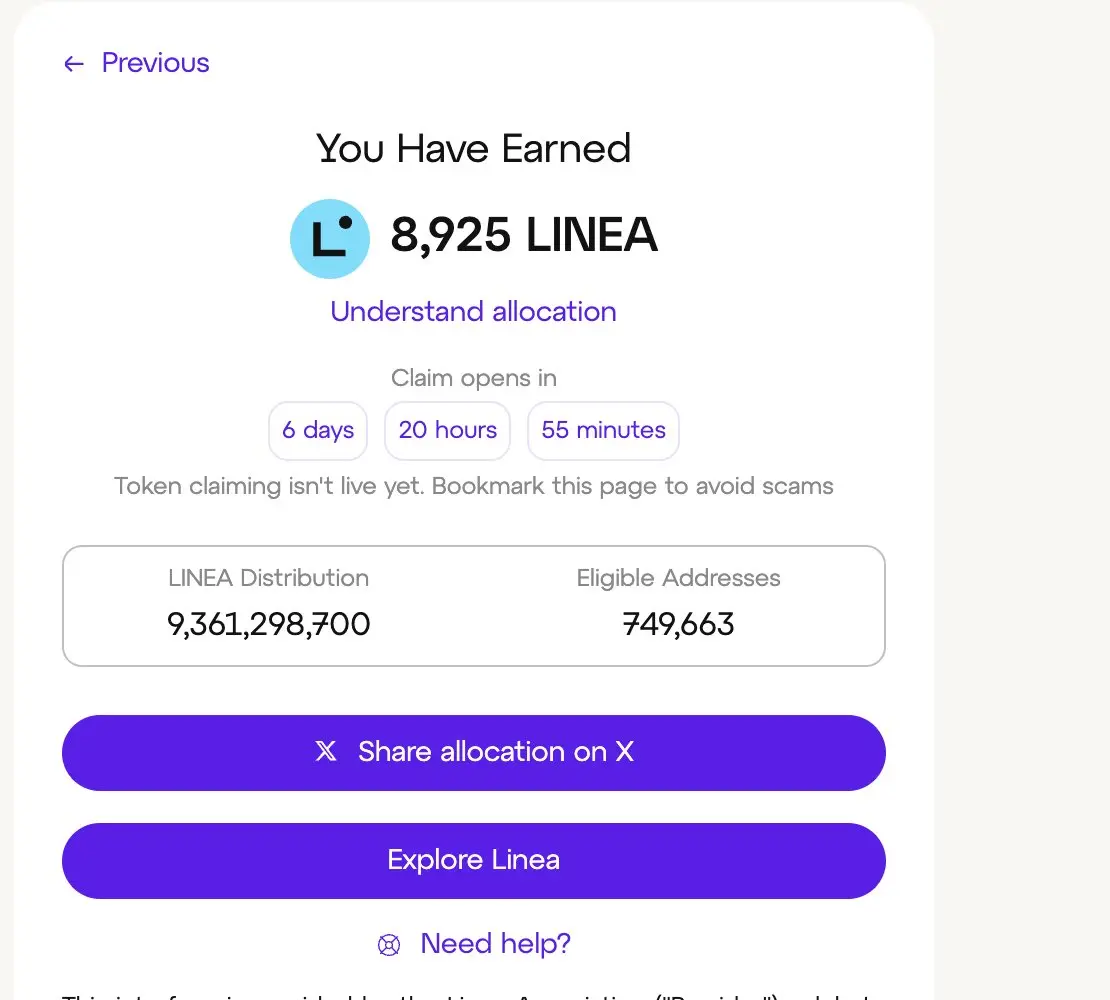The height and width of the screenshot is (1000, 1110).
Task: Click the LINEA Distribution value 9,361,298,700
Action: click(x=268, y=624)
